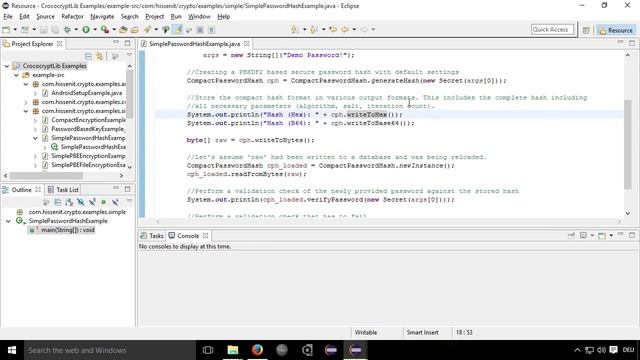Expand CompactEncryptionExample tree node
The image size is (640, 360).
[36, 120]
